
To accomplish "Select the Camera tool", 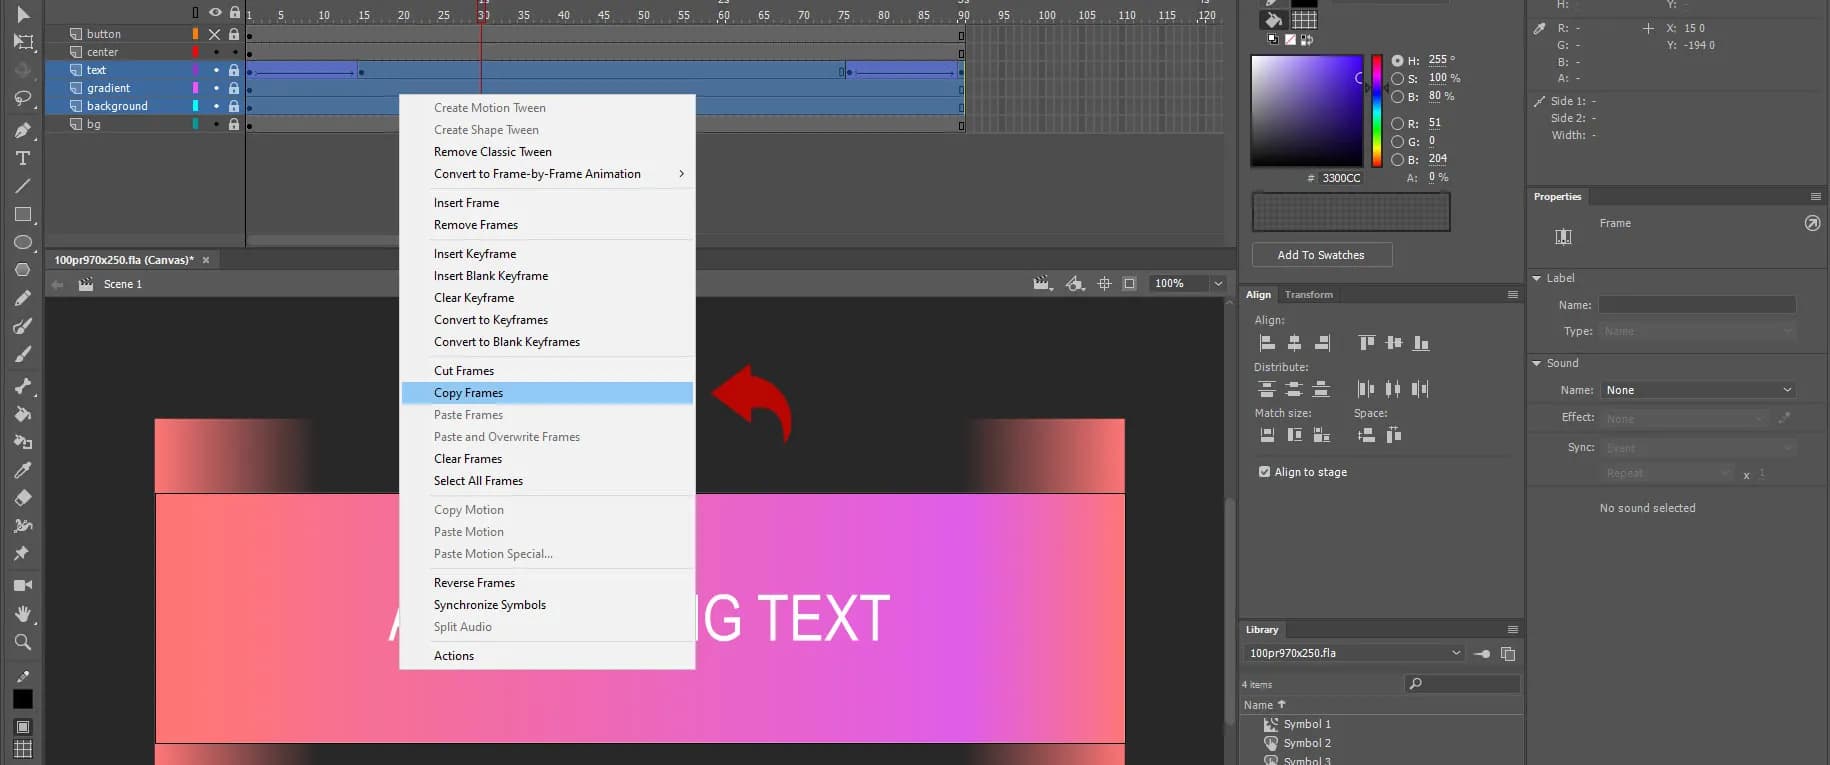I will pos(22,585).
